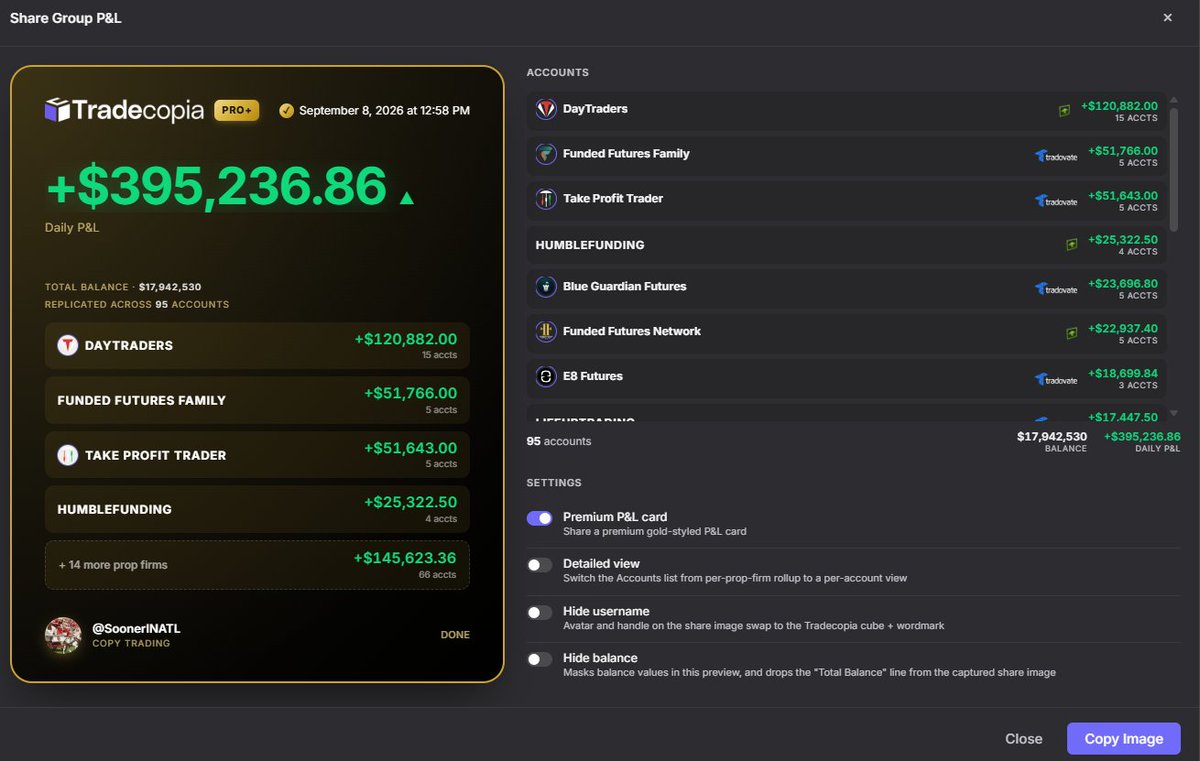Image resolution: width=1200 pixels, height=761 pixels.
Task: Click the Tradovate logo on E8 Futures row
Action: tap(1056, 379)
